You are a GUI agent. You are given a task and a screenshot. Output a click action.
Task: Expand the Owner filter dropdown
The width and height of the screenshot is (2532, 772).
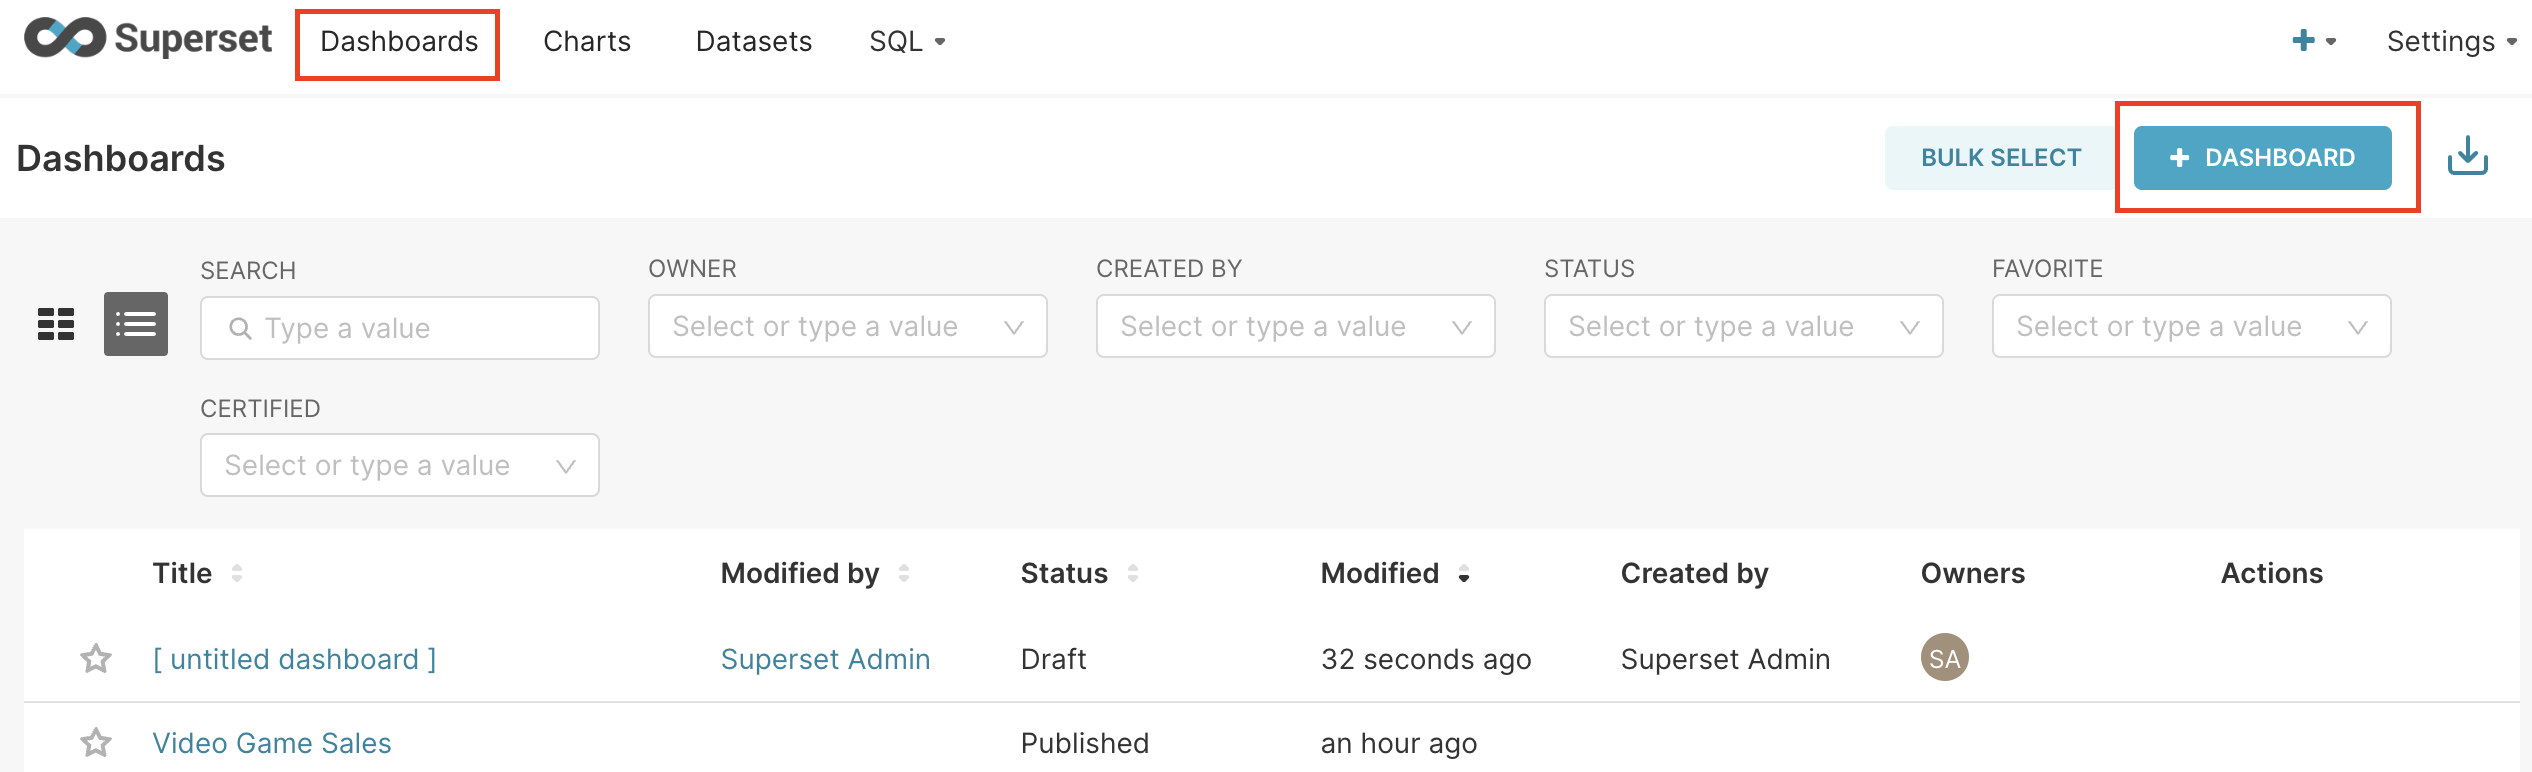(x=848, y=326)
